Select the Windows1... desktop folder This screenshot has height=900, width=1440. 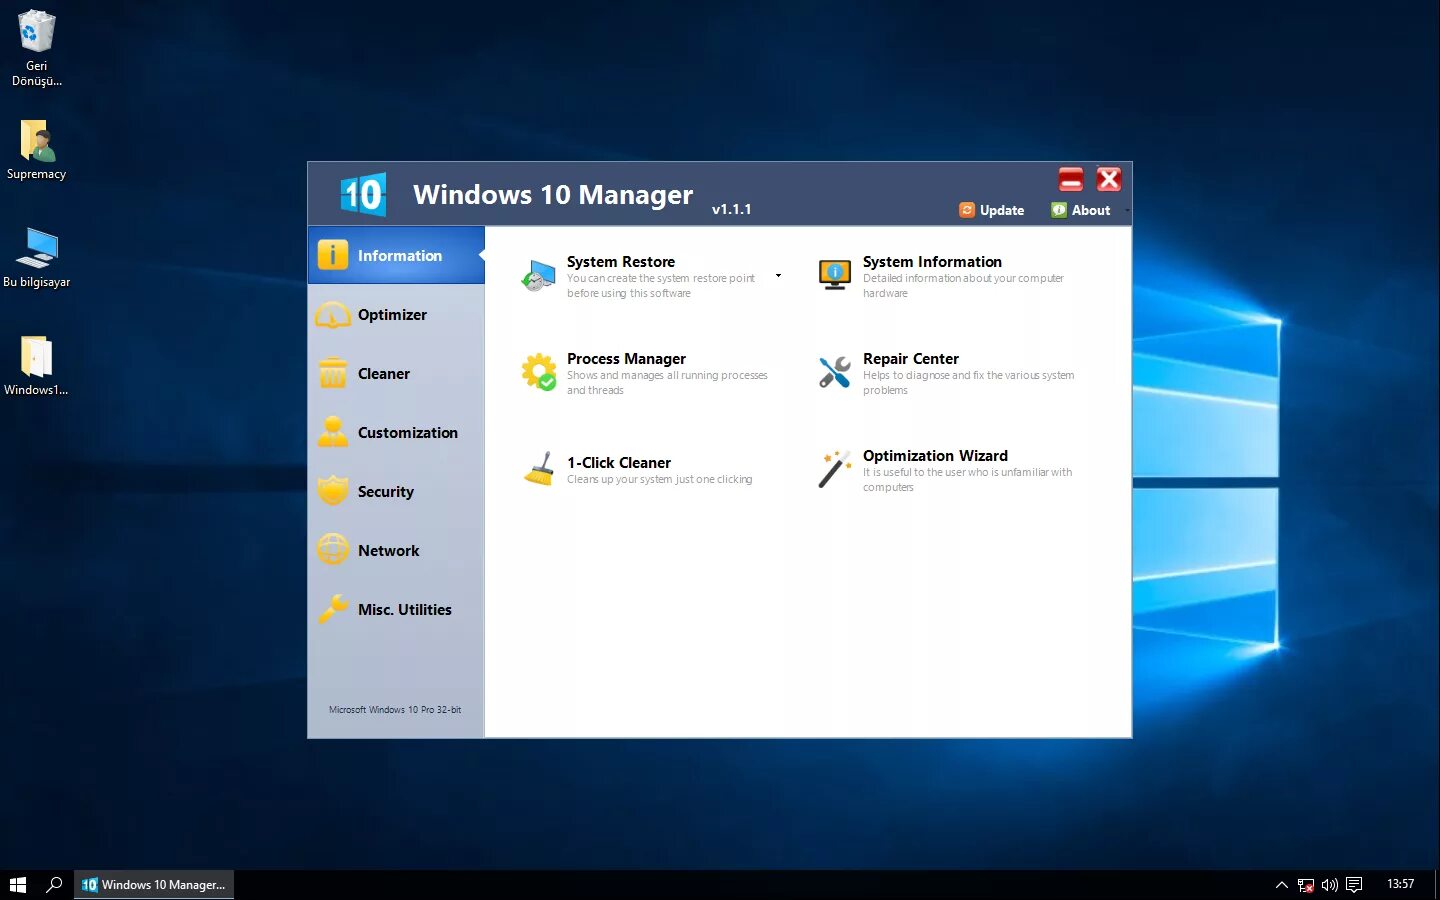point(36,366)
